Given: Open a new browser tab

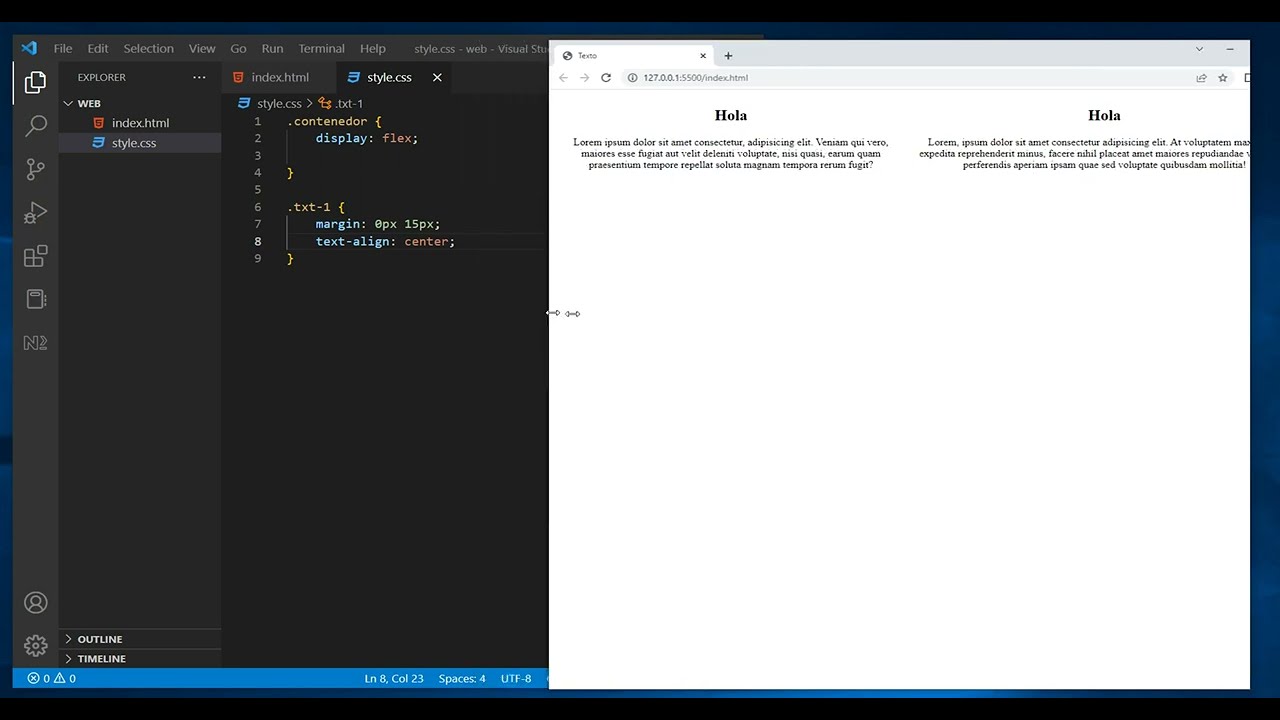Looking at the screenshot, I should pyautogui.click(x=728, y=56).
